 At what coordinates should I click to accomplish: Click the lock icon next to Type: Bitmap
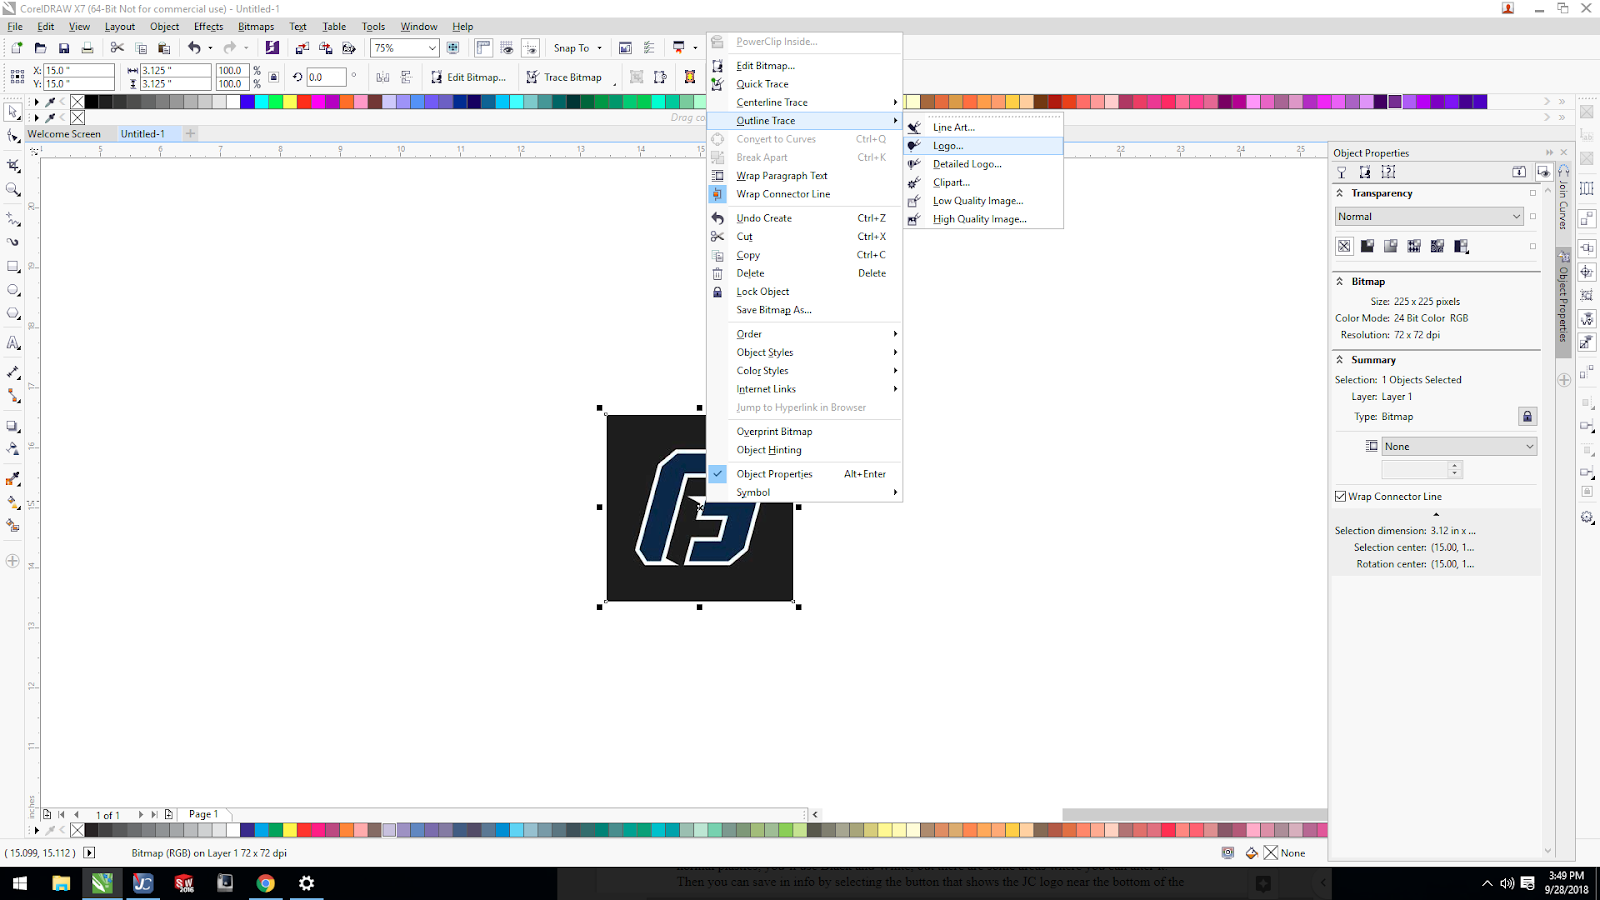[x=1527, y=416]
